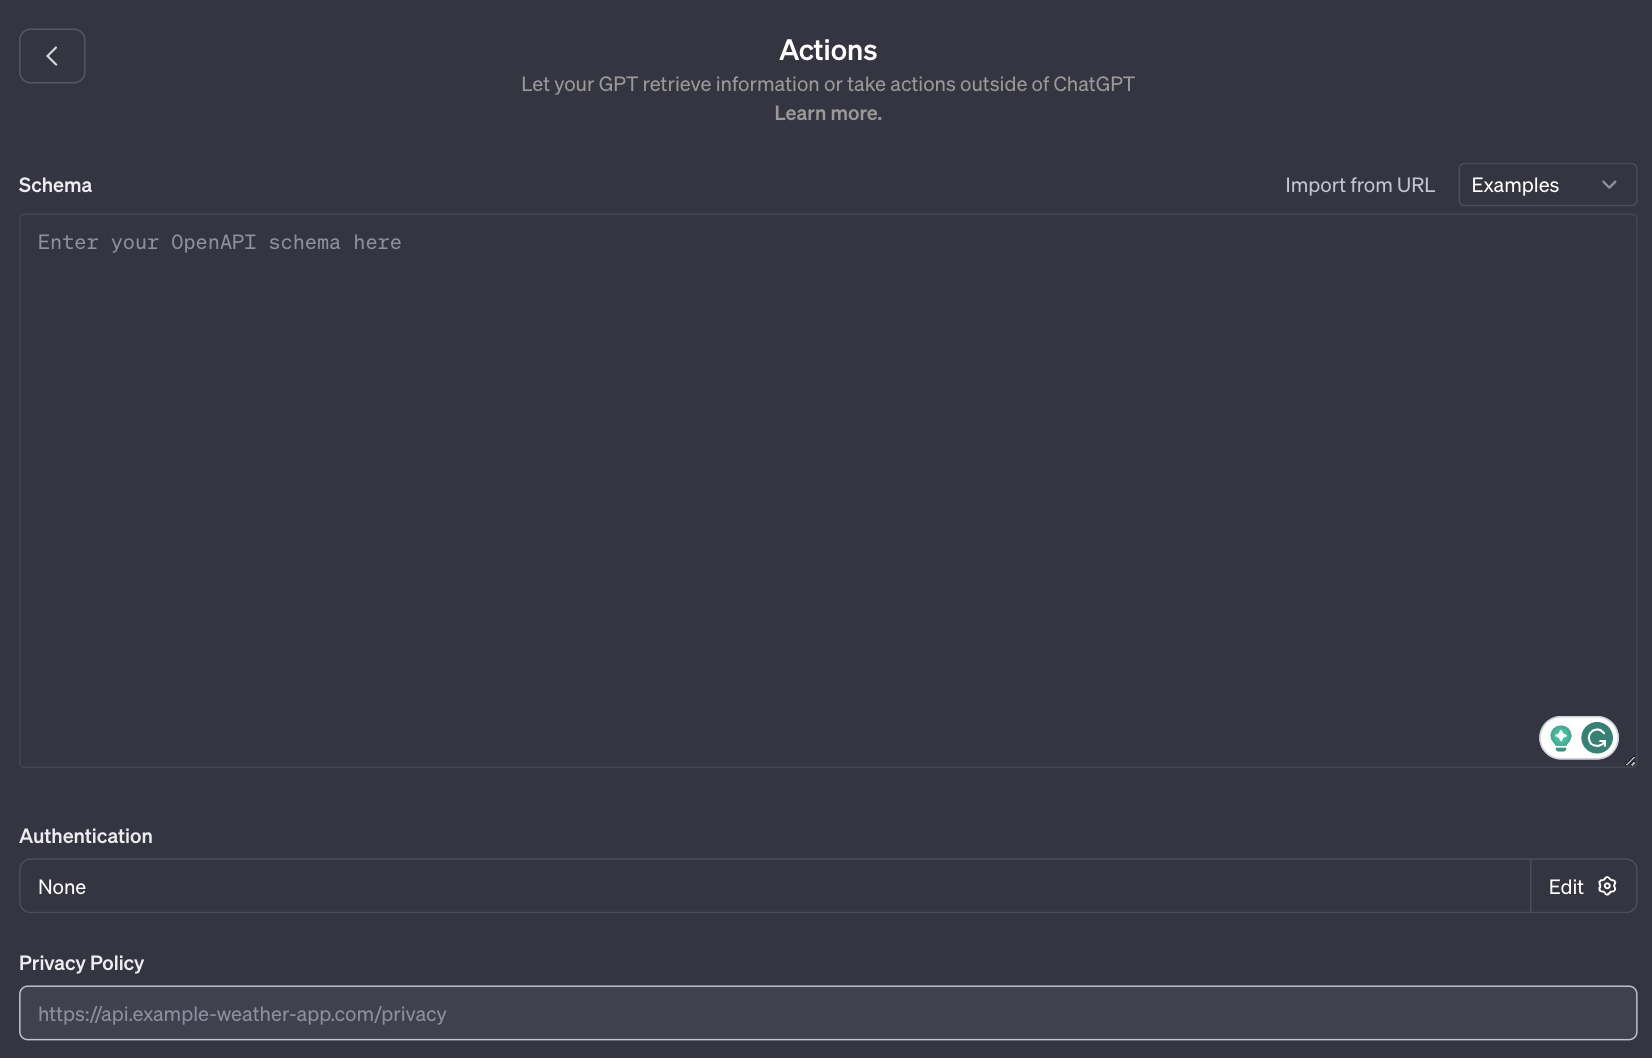1652x1058 pixels.
Task: Click Import from URL
Action: [x=1359, y=184]
